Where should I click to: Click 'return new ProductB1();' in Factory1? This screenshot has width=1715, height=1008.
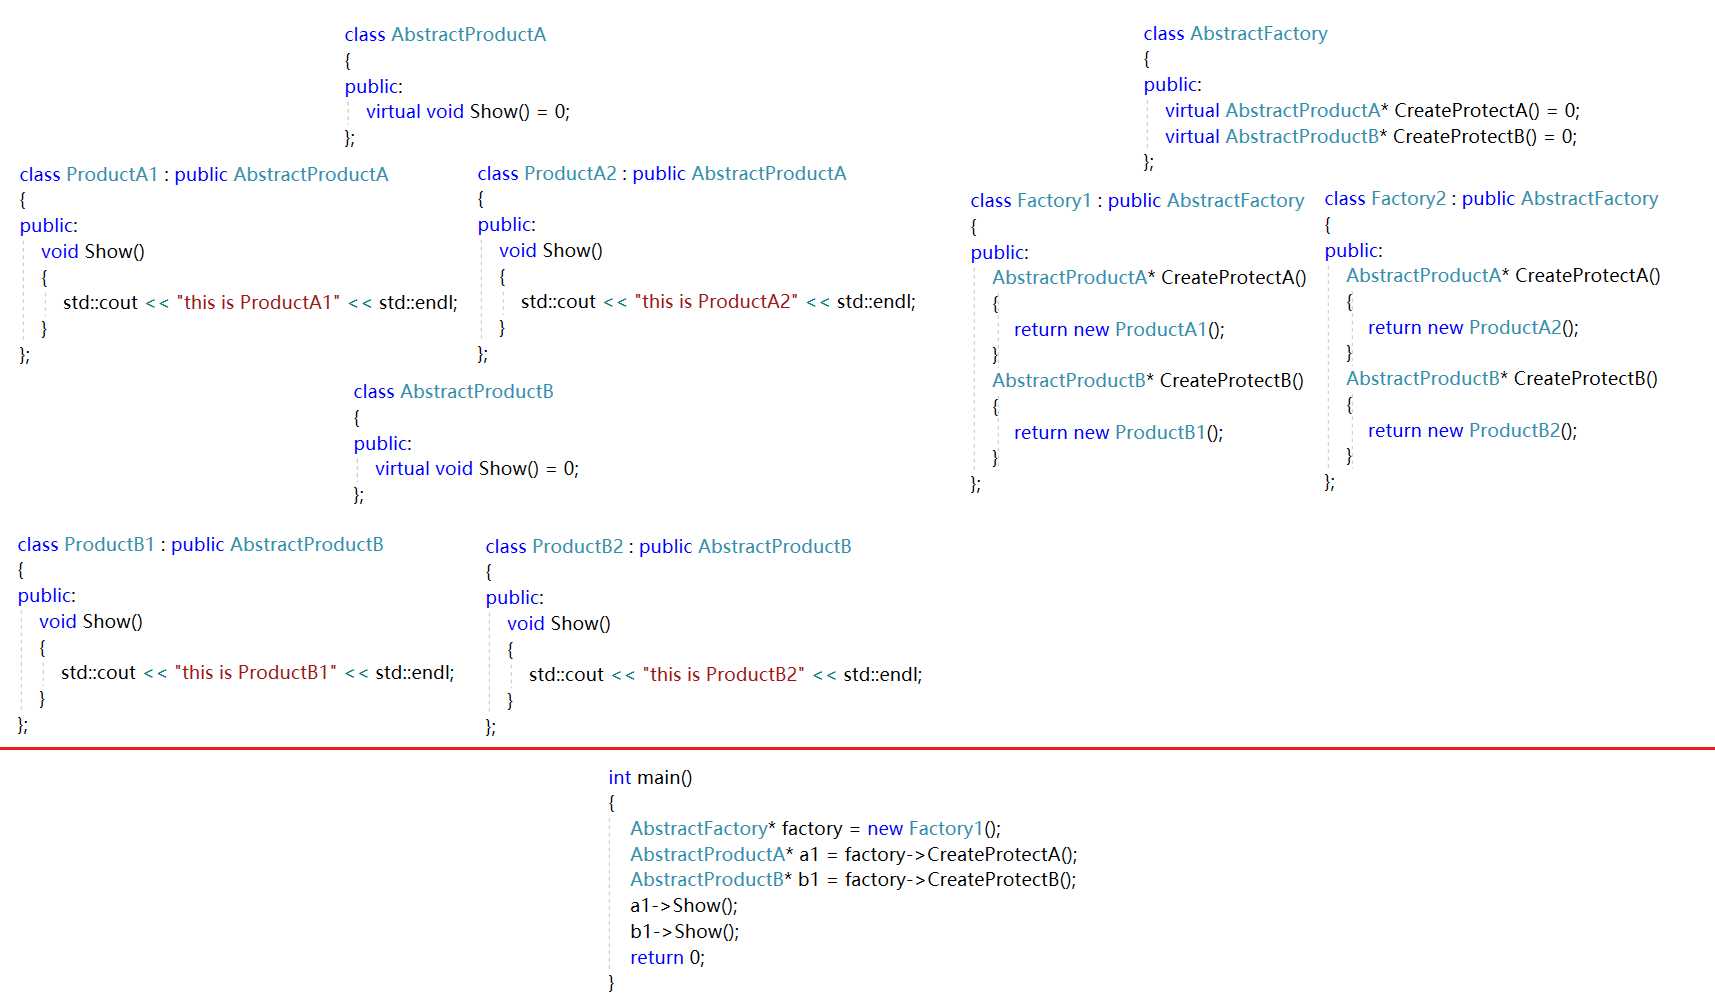[x=1118, y=433]
